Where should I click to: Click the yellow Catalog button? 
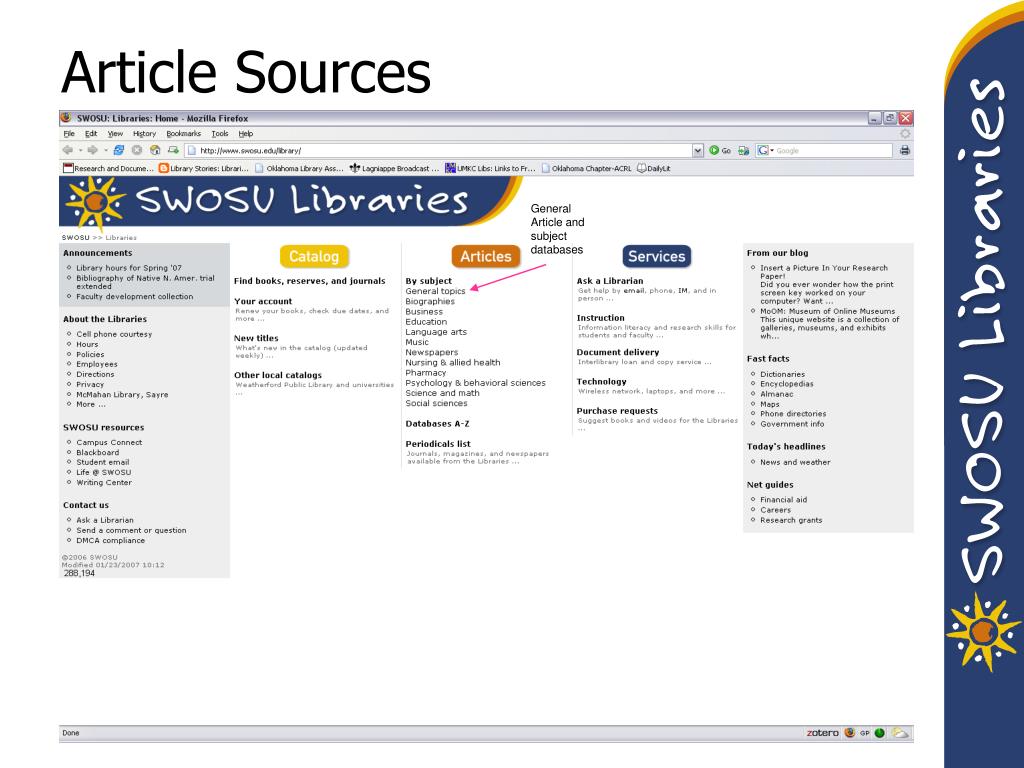pyautogui.click(x=314, y=256)
